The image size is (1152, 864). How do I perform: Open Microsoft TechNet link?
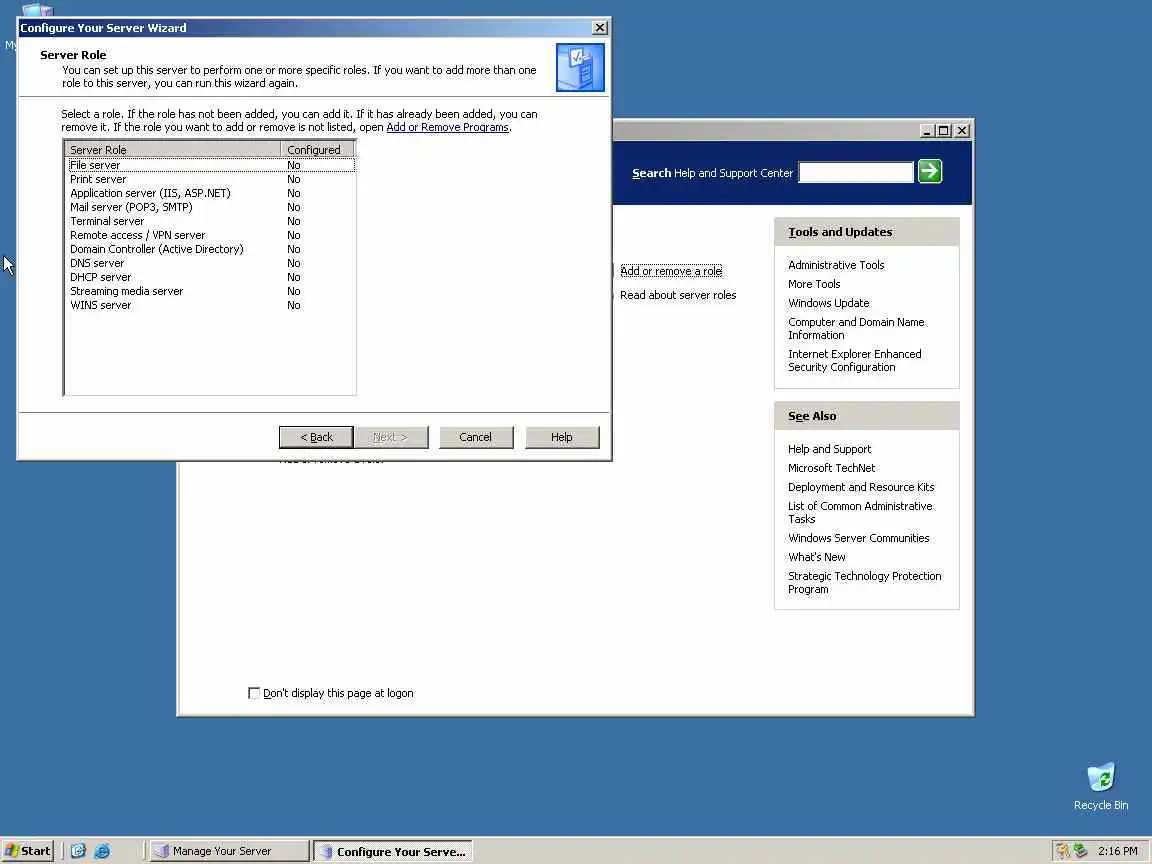point(832,468)
